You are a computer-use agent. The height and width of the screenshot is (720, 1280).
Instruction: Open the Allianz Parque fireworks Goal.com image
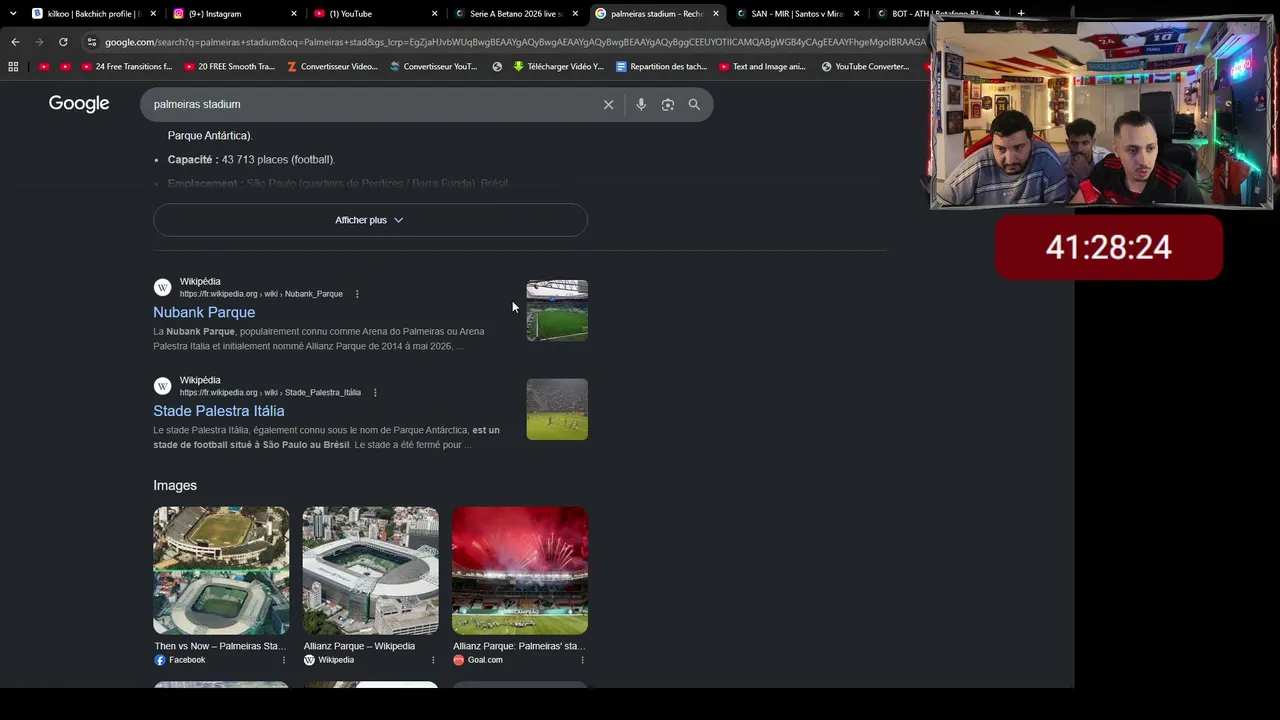coord(520,571)
